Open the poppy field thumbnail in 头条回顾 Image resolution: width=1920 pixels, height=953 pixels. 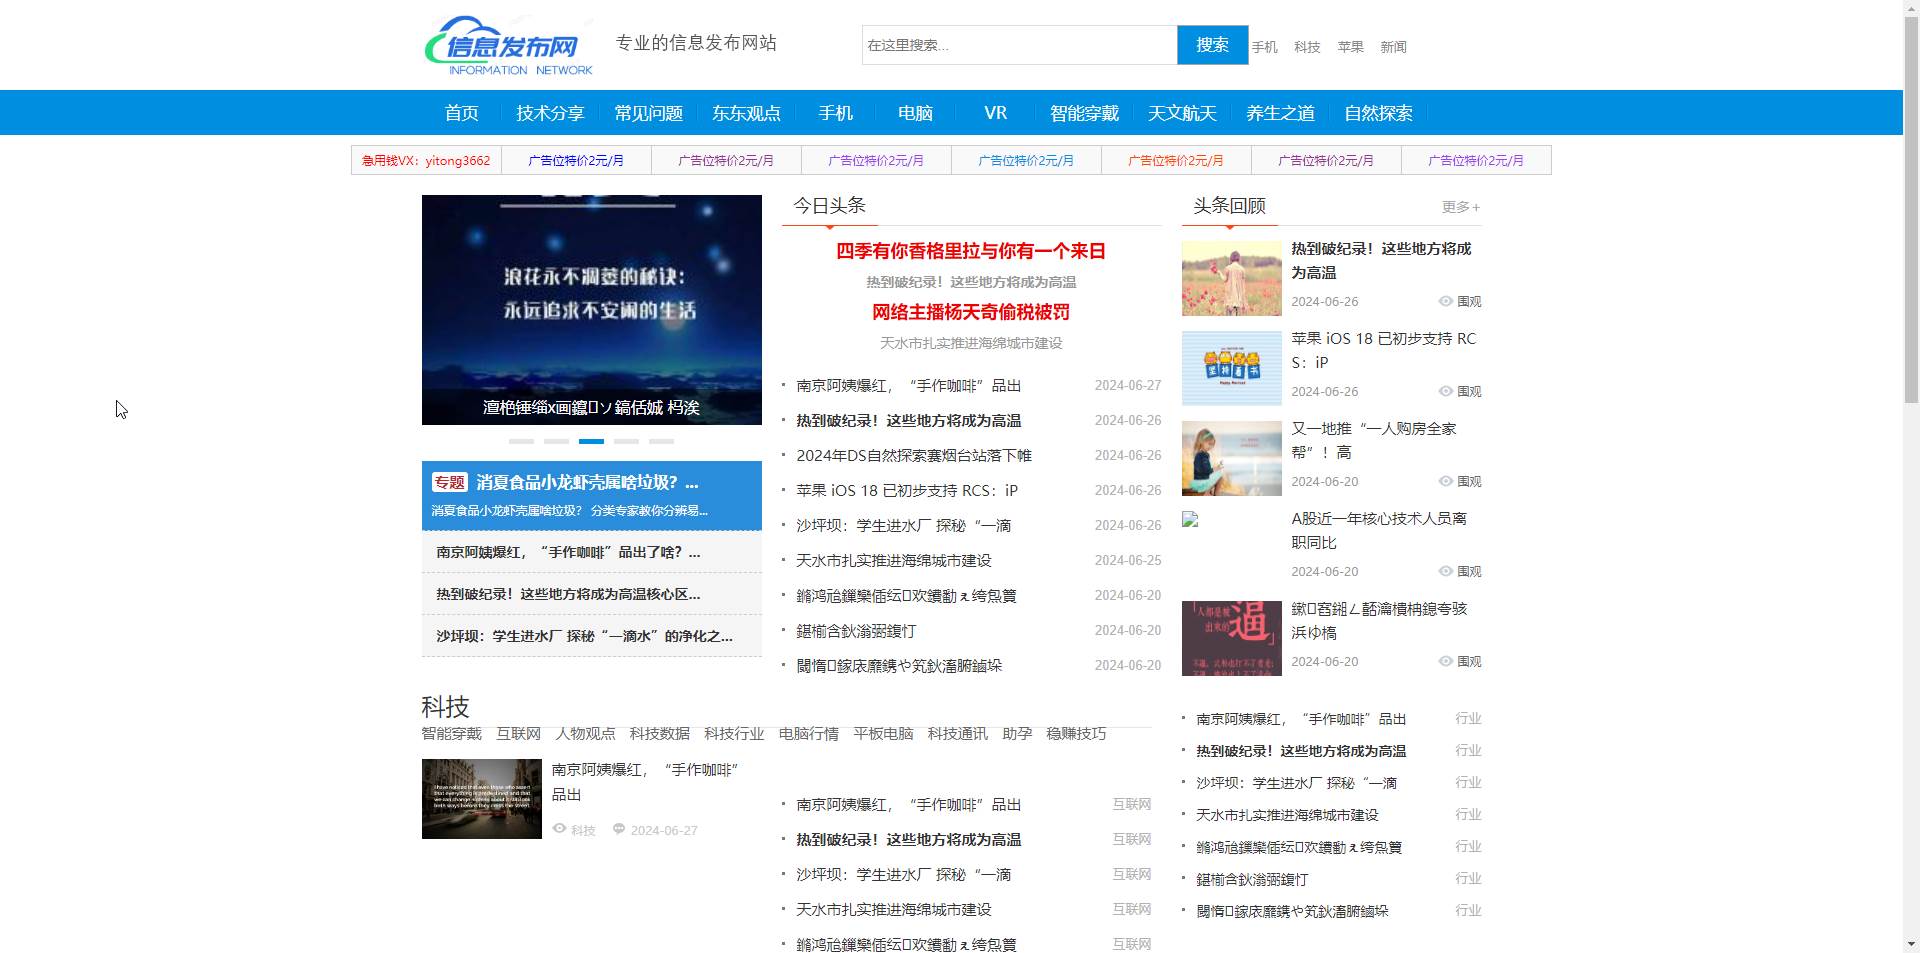point(1231,278)
